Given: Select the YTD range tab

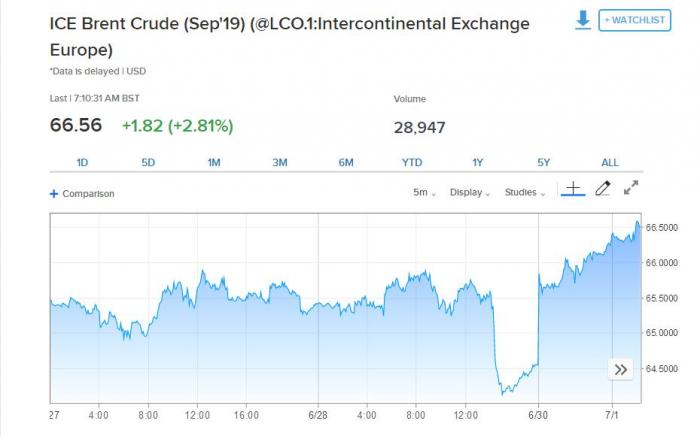Looking at the screenshot, I should pos(412,162).
